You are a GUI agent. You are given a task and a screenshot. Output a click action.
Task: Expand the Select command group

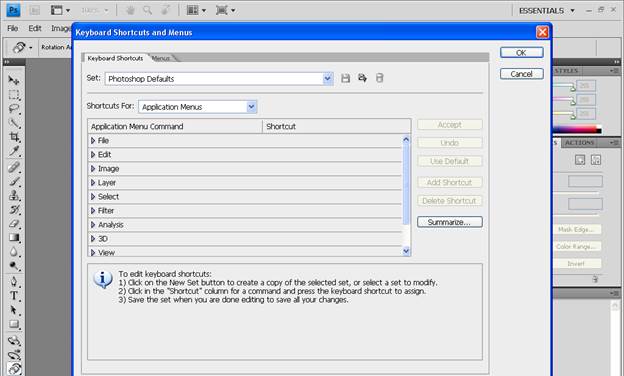point(93,197)
